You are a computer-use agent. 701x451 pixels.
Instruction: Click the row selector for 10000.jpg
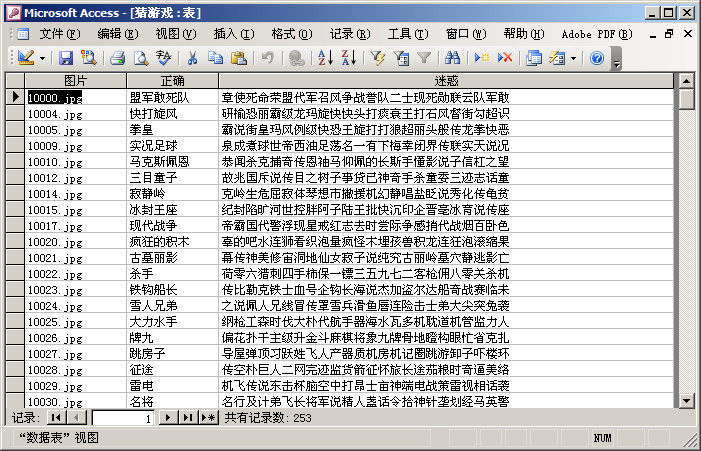[15, 97]
